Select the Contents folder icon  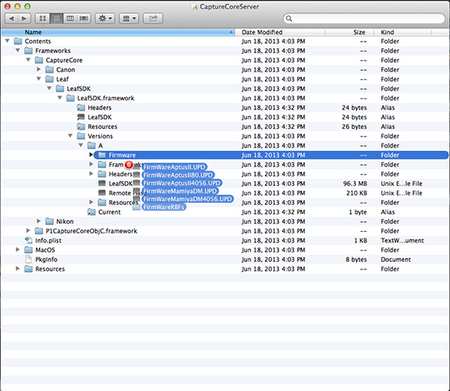click(18, 41)
